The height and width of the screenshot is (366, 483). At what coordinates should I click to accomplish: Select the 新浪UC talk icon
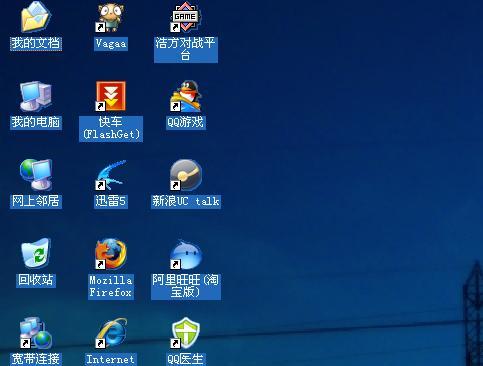[x=186, y=175]
